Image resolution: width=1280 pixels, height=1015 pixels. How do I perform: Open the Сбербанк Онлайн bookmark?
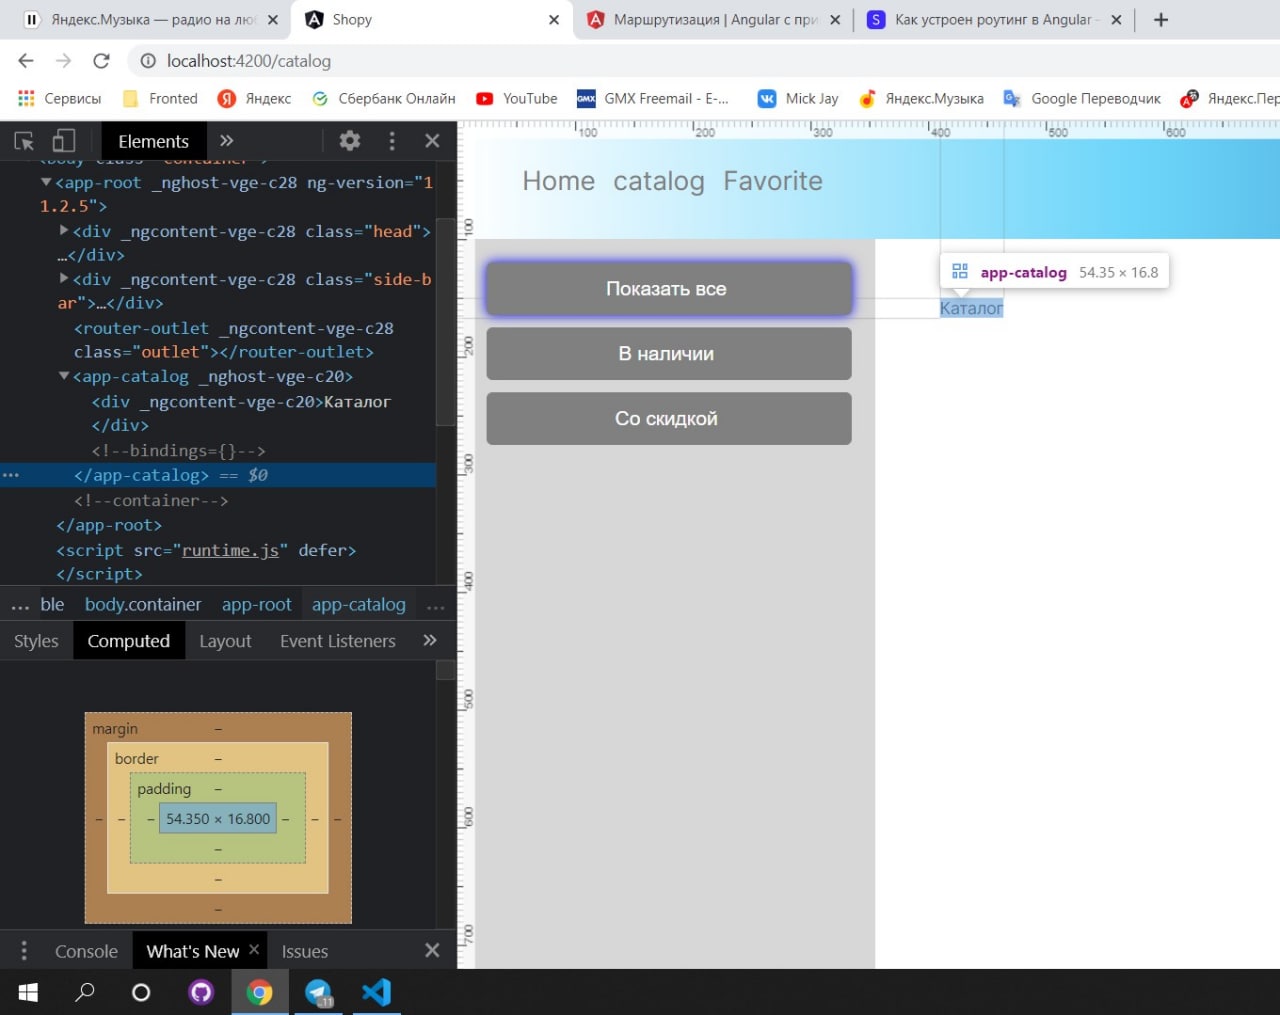[384, 98]
